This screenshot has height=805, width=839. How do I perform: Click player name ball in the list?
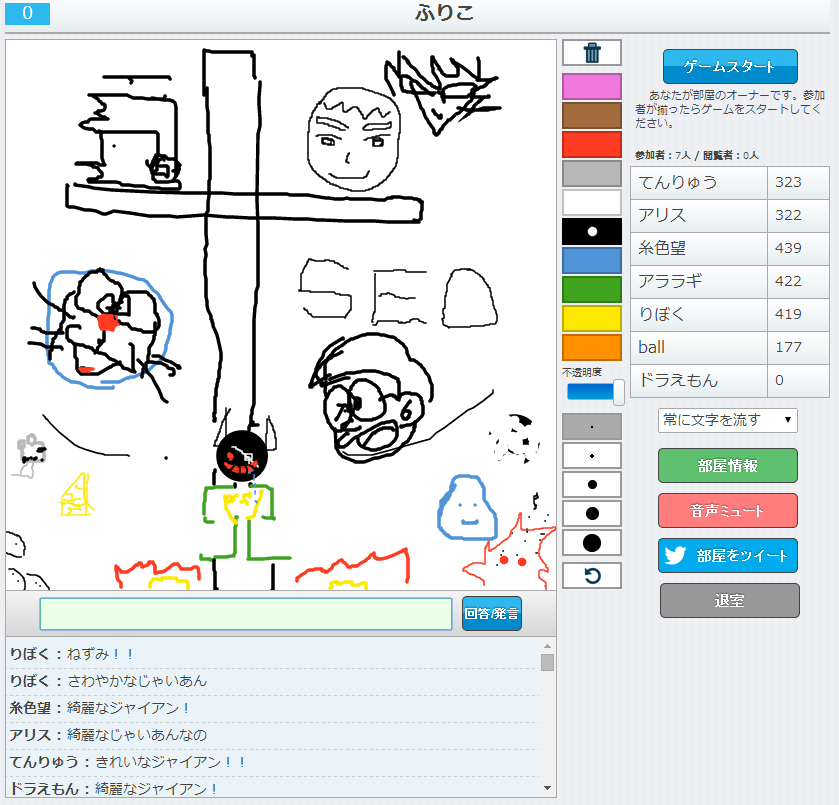click(651, 347)
